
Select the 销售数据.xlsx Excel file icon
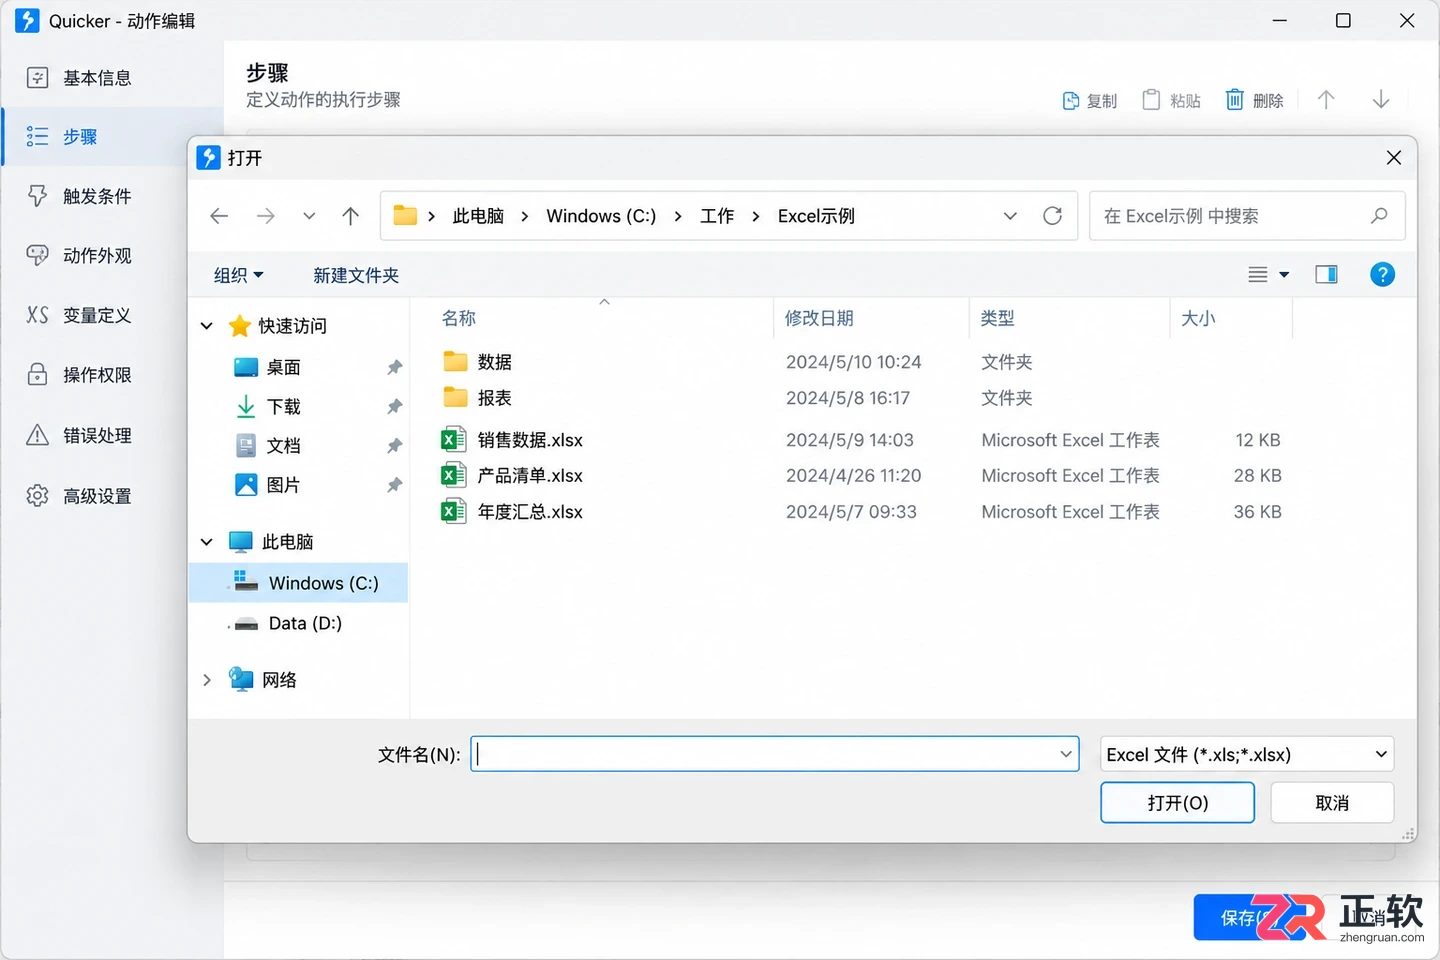point(454,439)
